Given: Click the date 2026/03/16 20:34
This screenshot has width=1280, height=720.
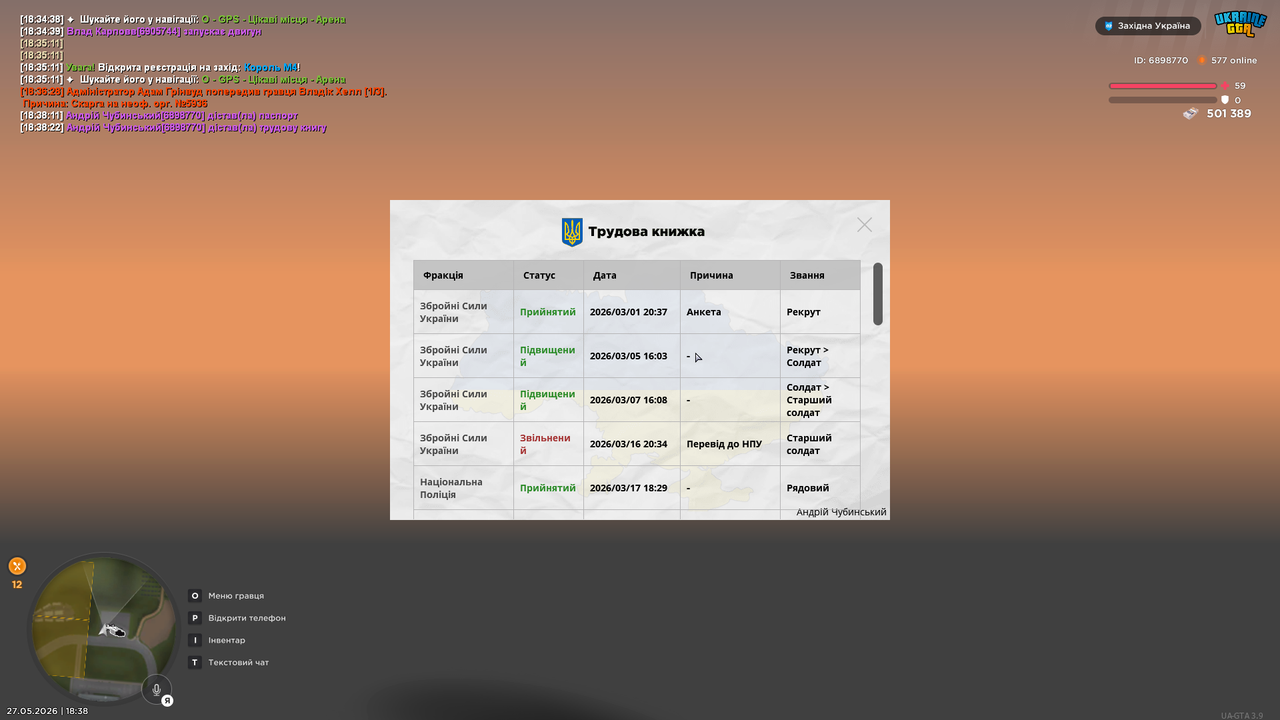Looking at the screenshot, I should point(628,444).
